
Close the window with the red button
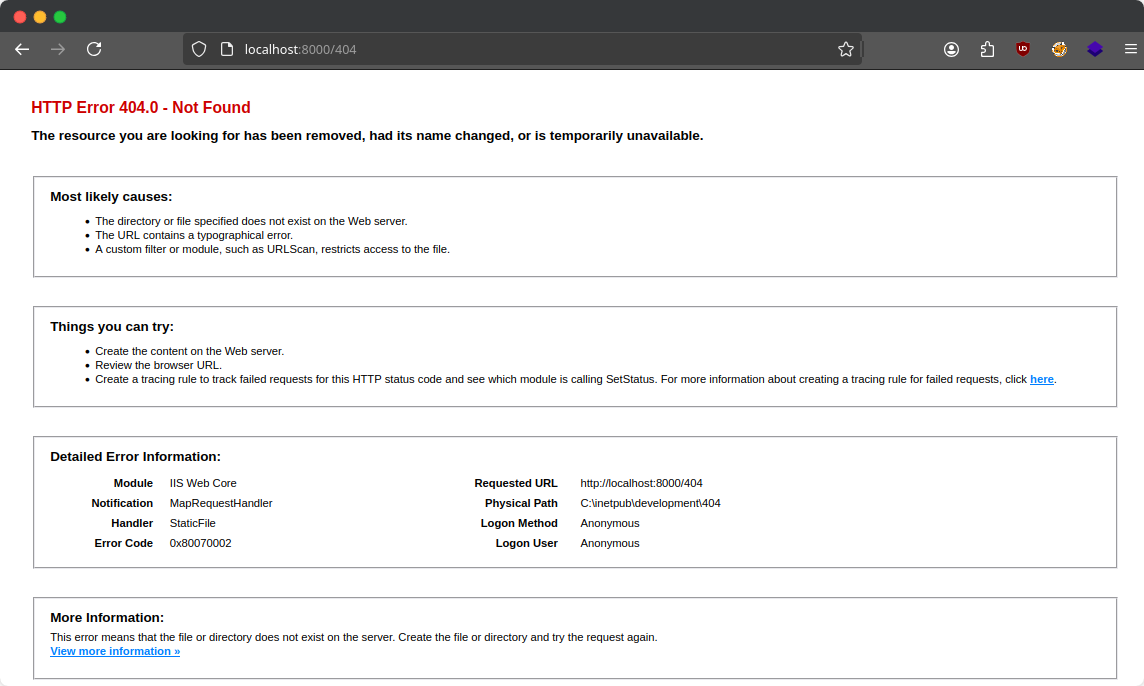click(19, 16)
